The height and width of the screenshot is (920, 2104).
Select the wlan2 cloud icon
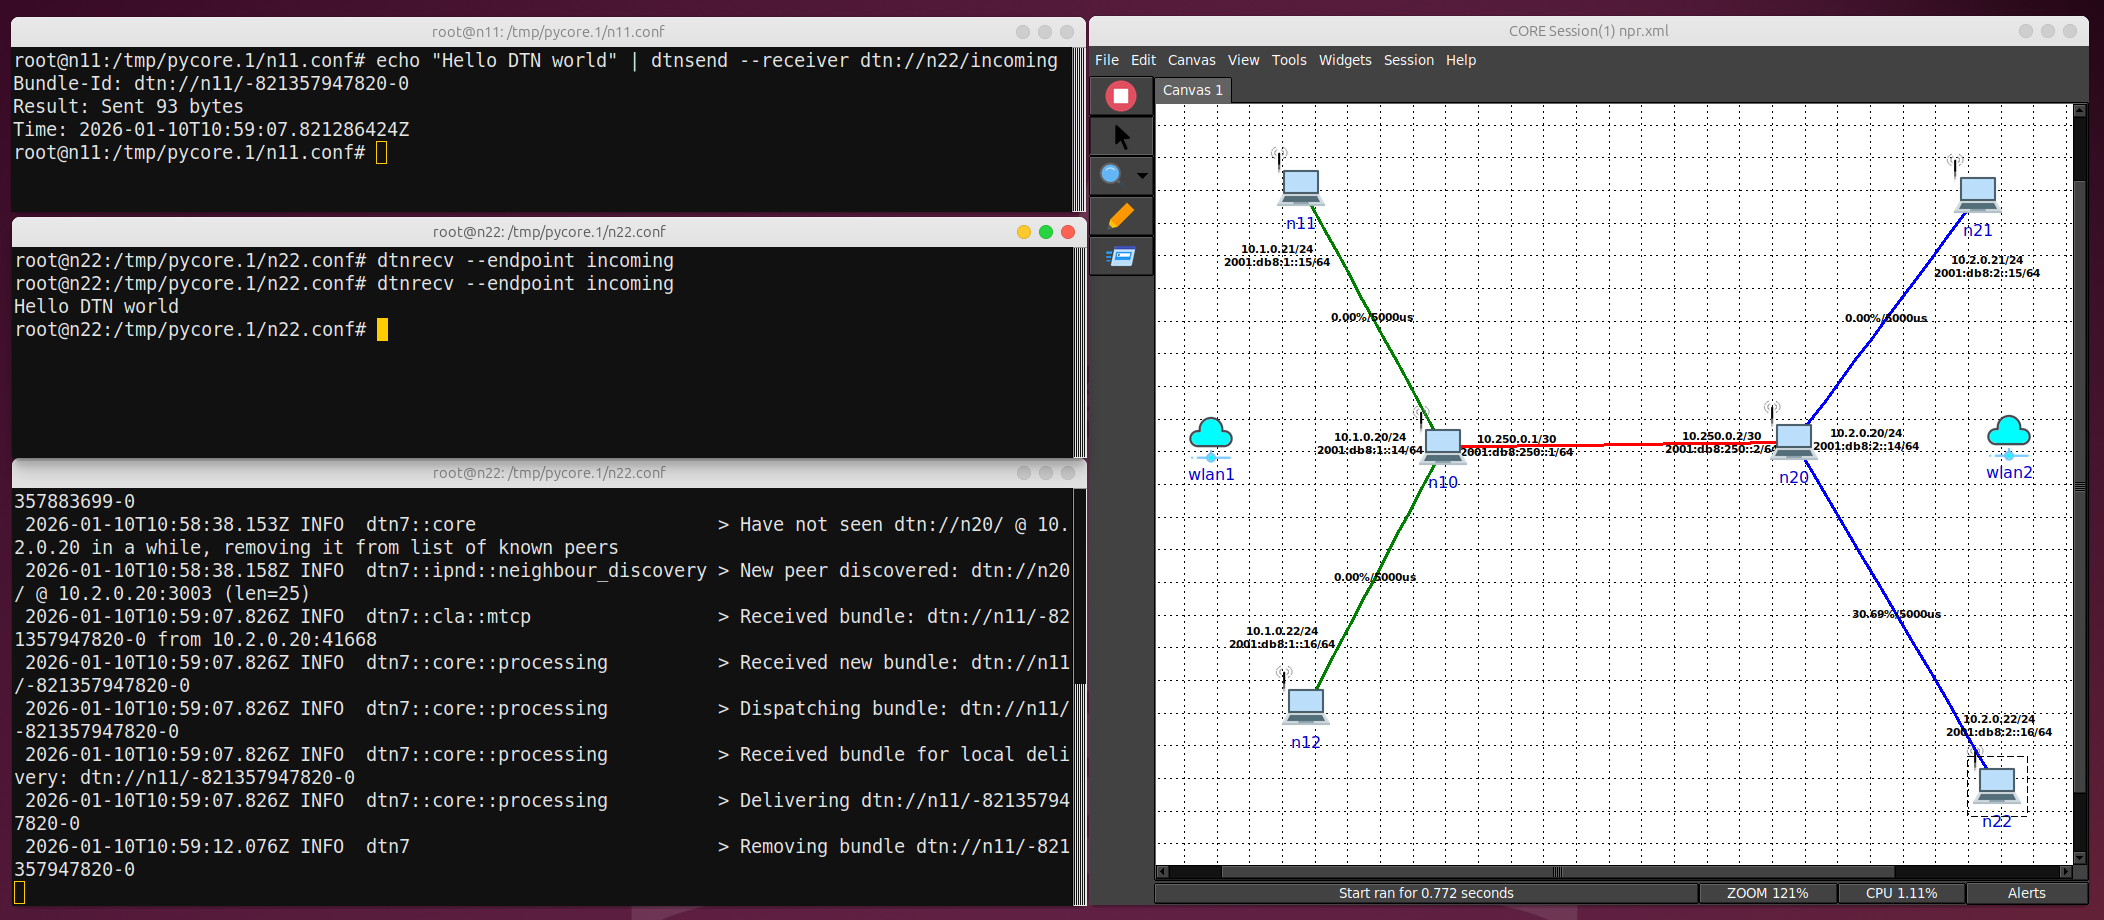click(x=2008, y=434)
